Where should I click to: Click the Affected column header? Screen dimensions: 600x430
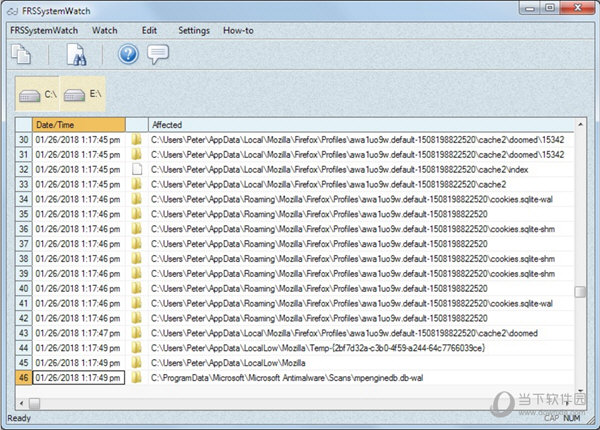tap(361, 125)
